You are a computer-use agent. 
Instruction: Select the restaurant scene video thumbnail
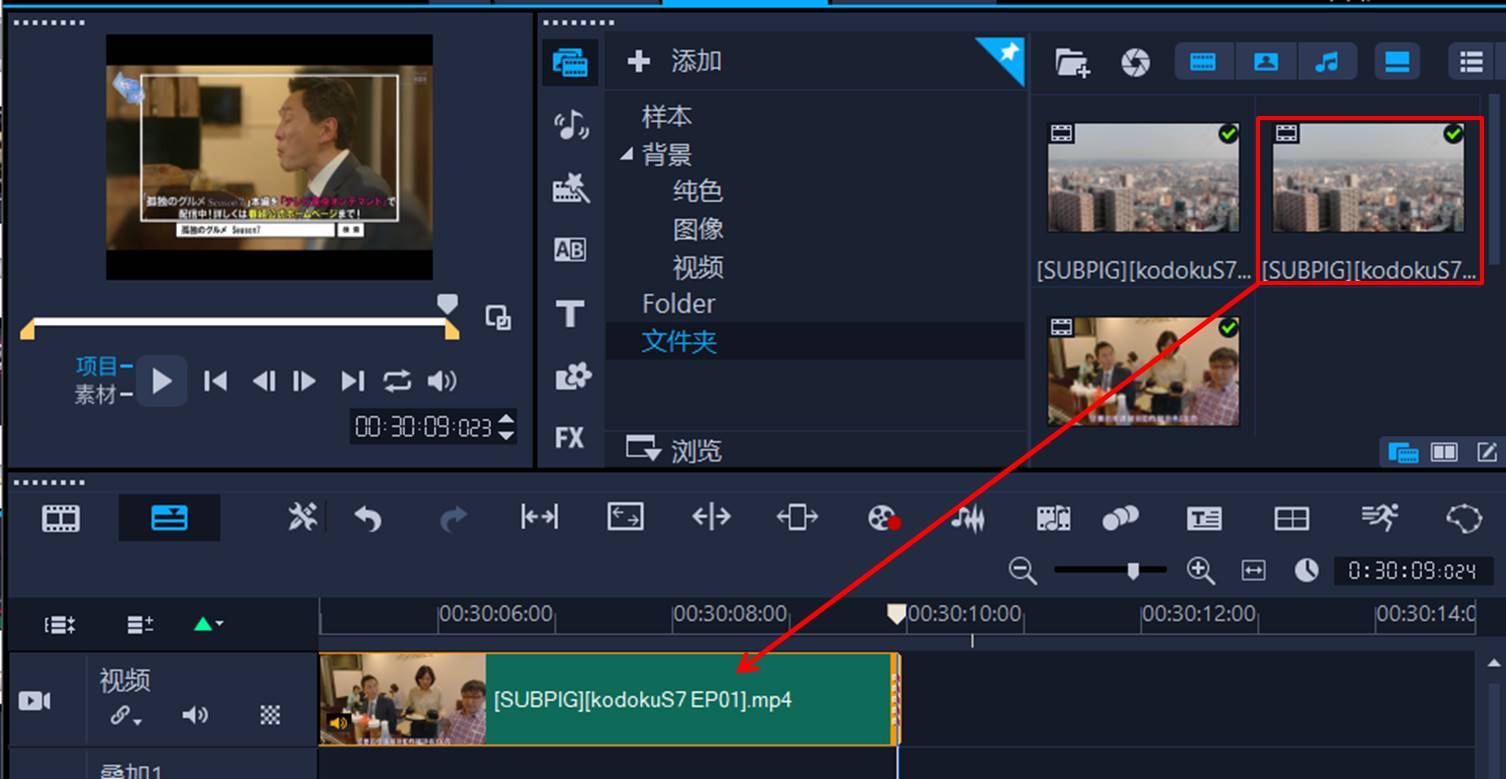point(1143,372)
